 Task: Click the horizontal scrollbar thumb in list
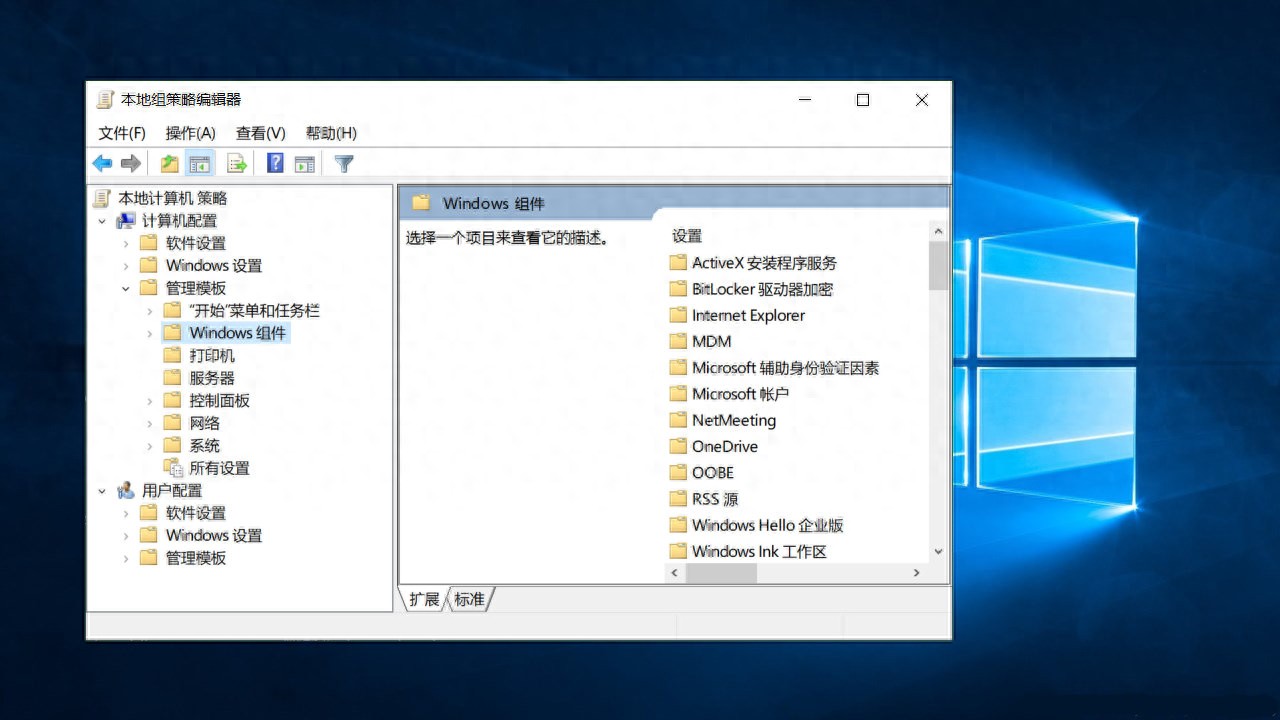tap(721, 573)
